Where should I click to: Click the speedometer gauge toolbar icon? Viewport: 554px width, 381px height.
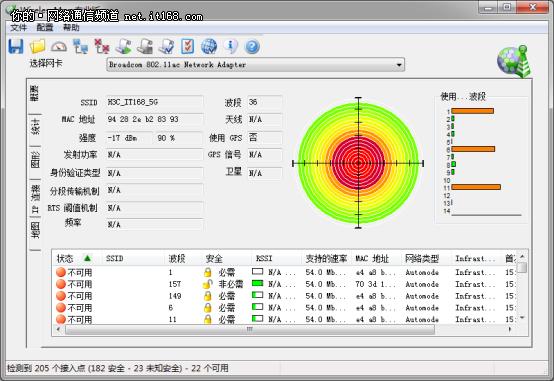[x=59, y=46]
